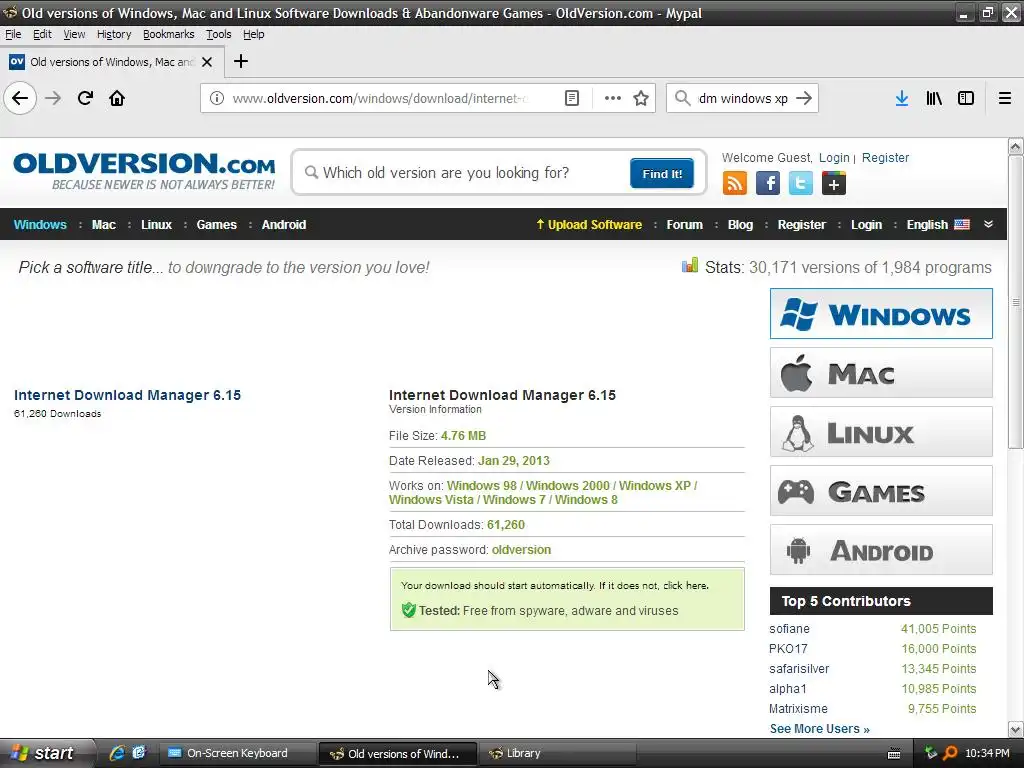Screen dimensions: 1024x768
Task: Open the Login link beside Welcome Guest
Action: coord(834,157)
